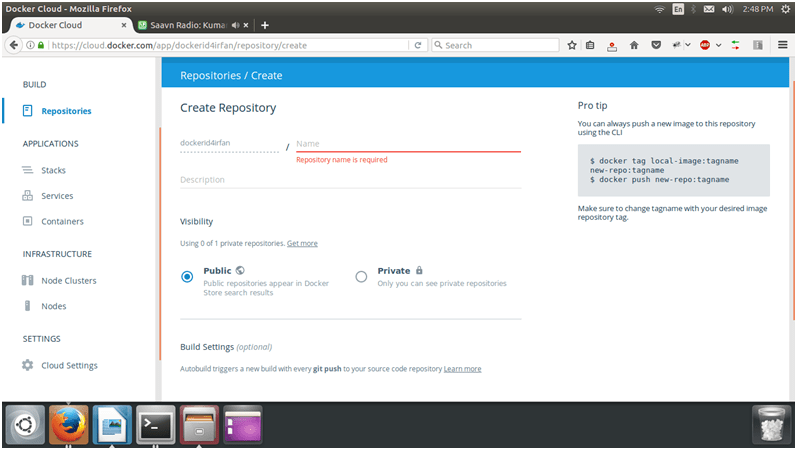The image size is (797, 450).
Task: Close the Docker Cloud tab
Action: 124,25
